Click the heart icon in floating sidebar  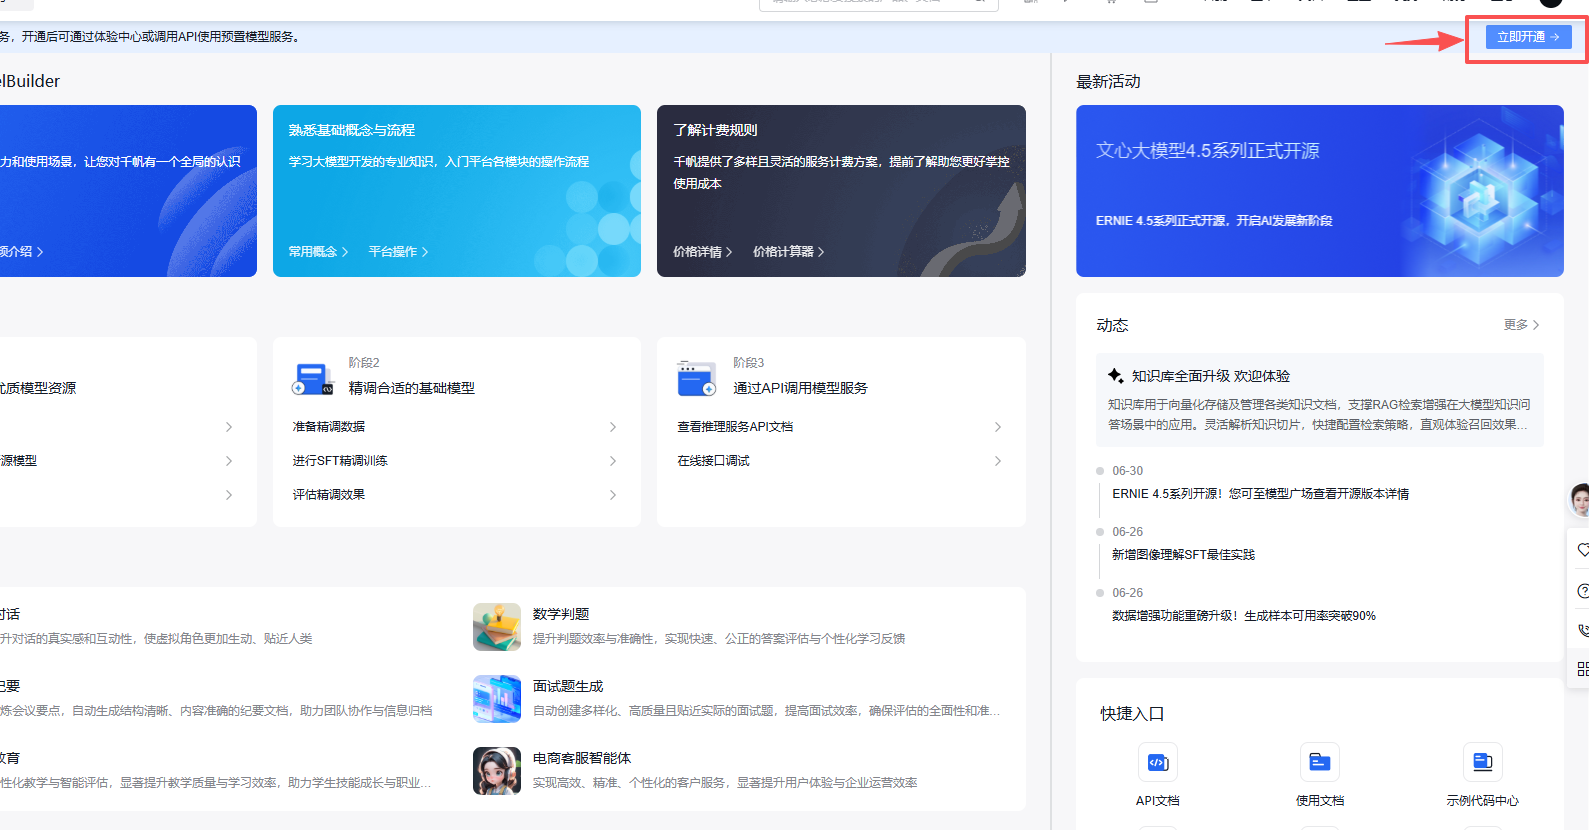[1582, 550]
